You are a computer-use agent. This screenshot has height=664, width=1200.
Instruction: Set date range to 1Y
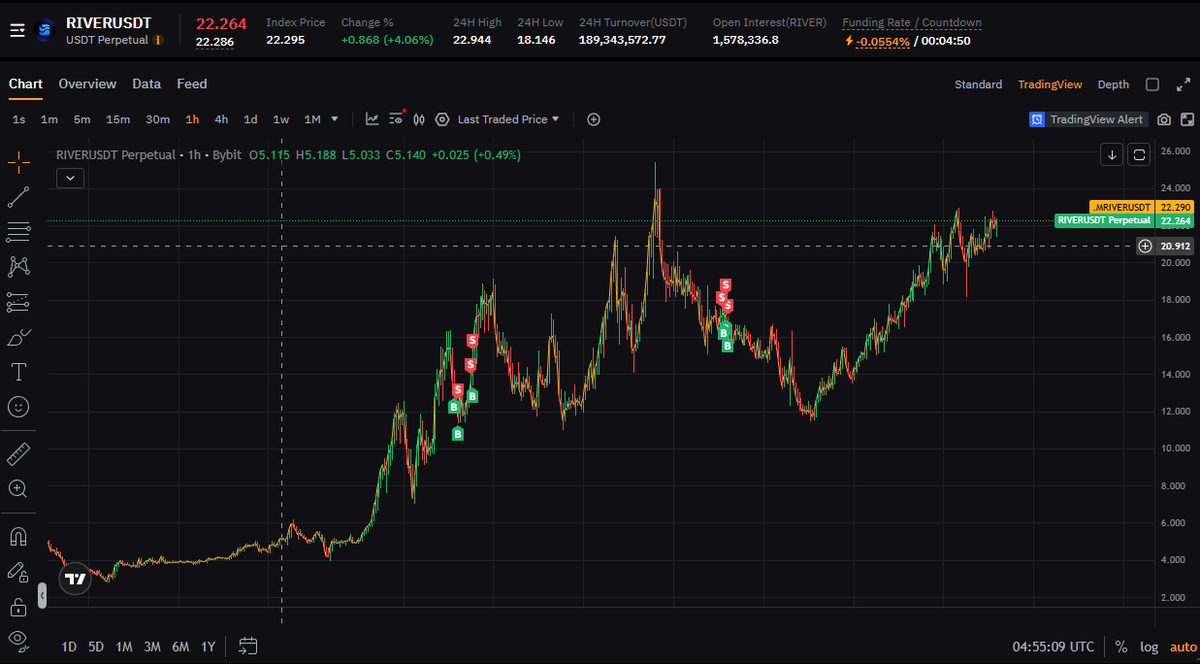pos(208,646)
